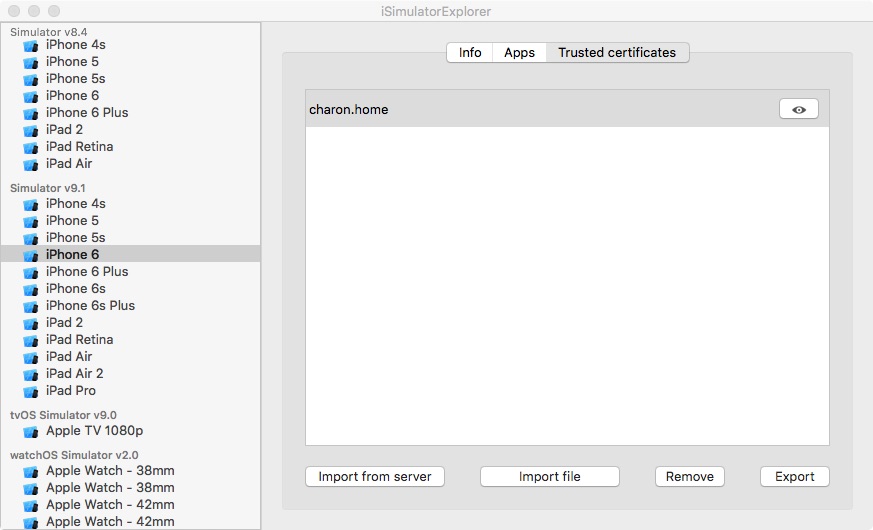Click the watchOS Simulator v2.0 group header
The height and width of the screenshot is (530, 873).
[x=74, y=455]
